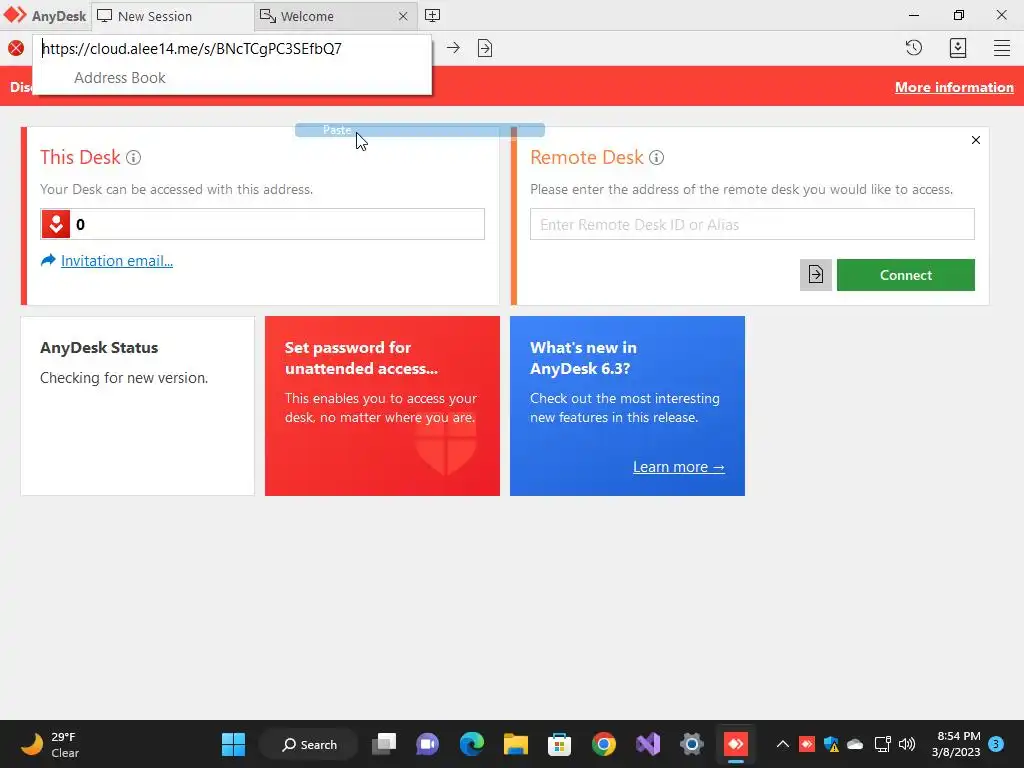Click the AnyDesk icon in the system tray
Image resolution: width=1024 pixels, height=768 pixels.
pyautogui.click(x=807, y=744)
